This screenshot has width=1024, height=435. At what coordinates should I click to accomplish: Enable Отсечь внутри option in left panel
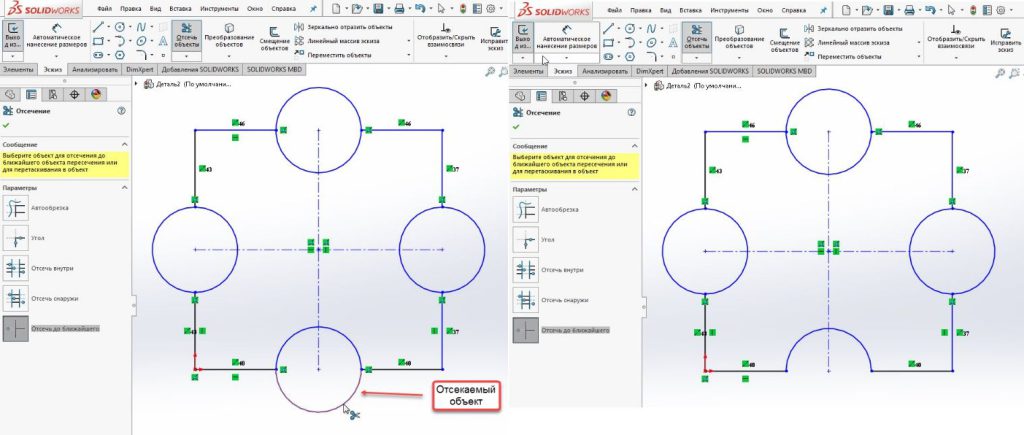pyautogui.click(x=16, y=268)
